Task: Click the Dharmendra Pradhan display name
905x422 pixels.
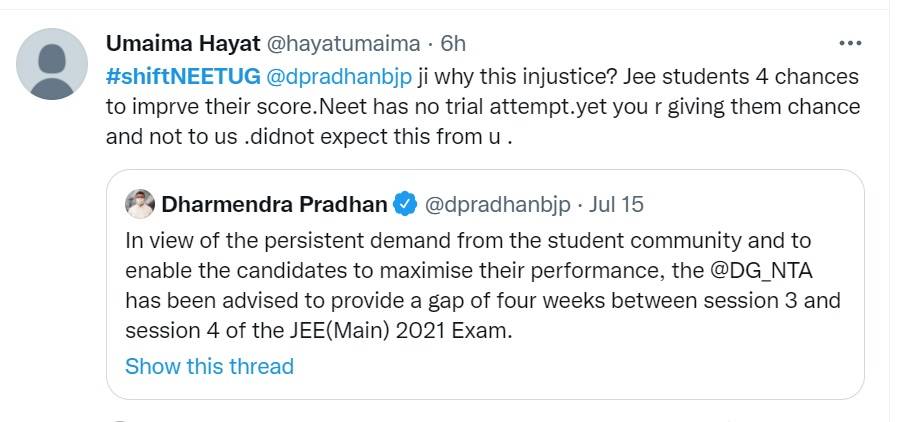Action: (274, 205)
